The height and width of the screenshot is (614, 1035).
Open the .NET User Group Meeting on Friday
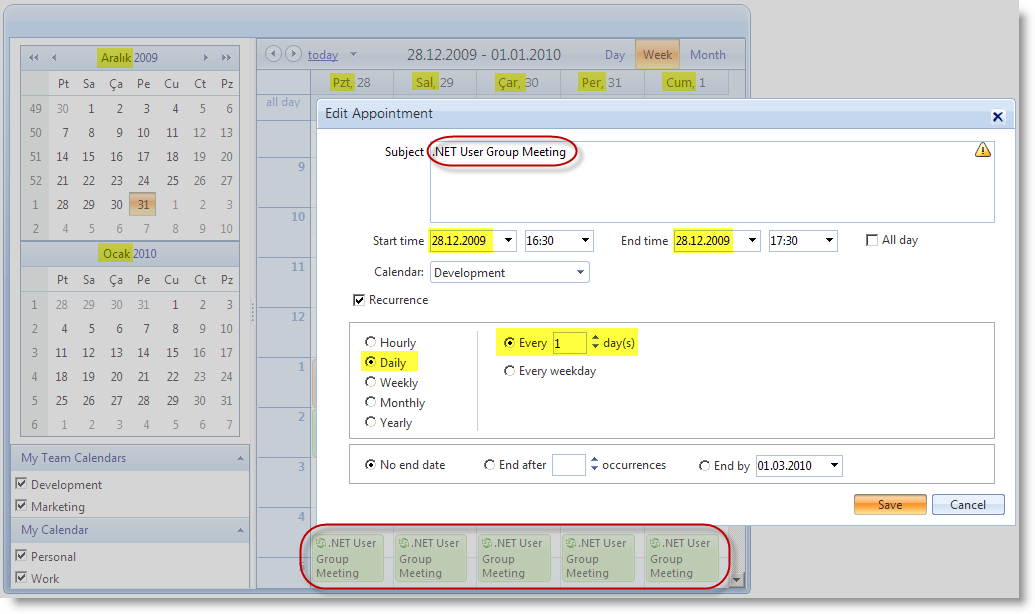(682, 558)
